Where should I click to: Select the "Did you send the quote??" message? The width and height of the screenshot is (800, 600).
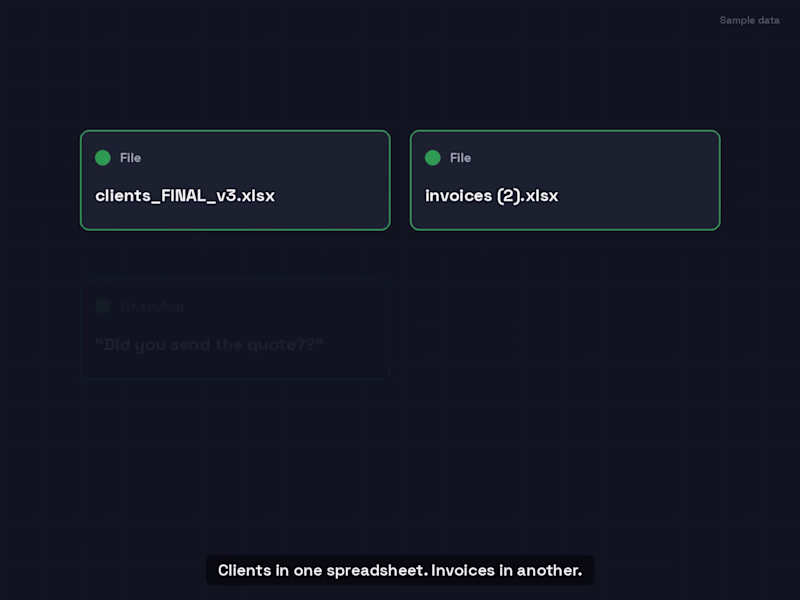[x=209, y=345]
